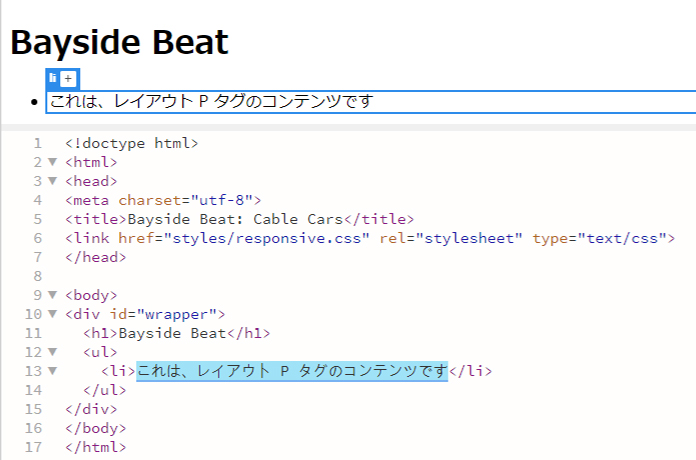This screenshot has height=460, width=696.
Task: Collapse the ul tag on line 12
Action: click(52, 352)
